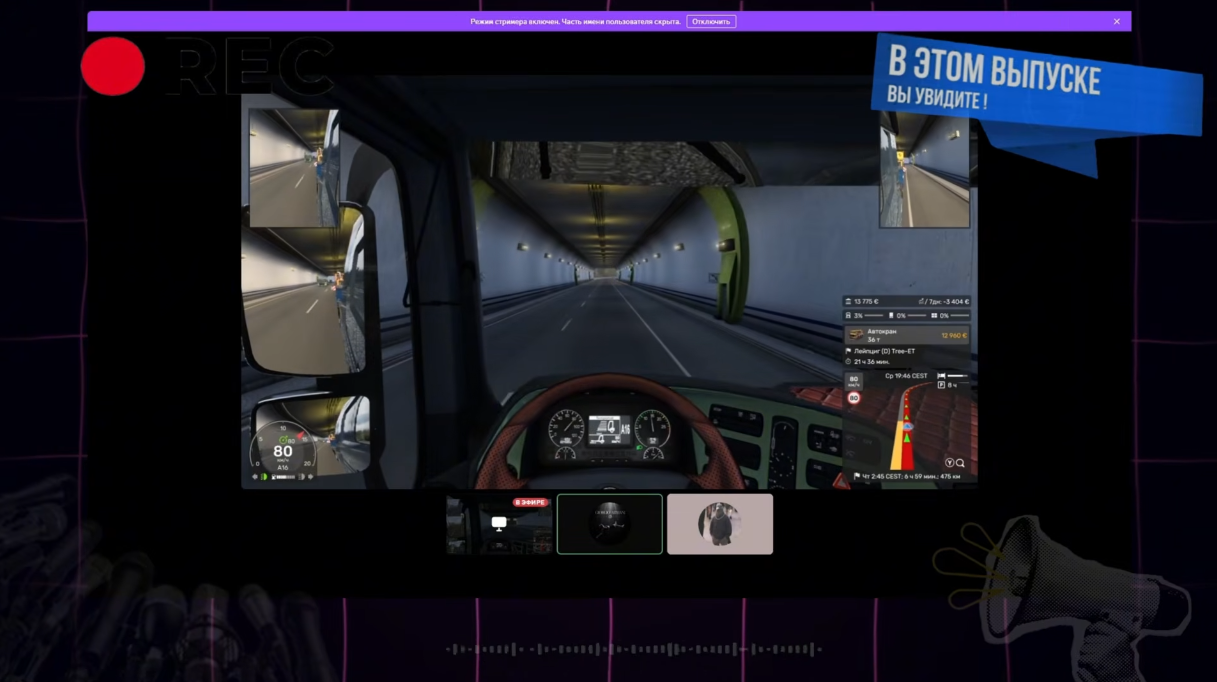The image size is (1217, 682).
Task: Open the stream thumbnail marked В ЭФИРЕ
Action: point(499,524)
